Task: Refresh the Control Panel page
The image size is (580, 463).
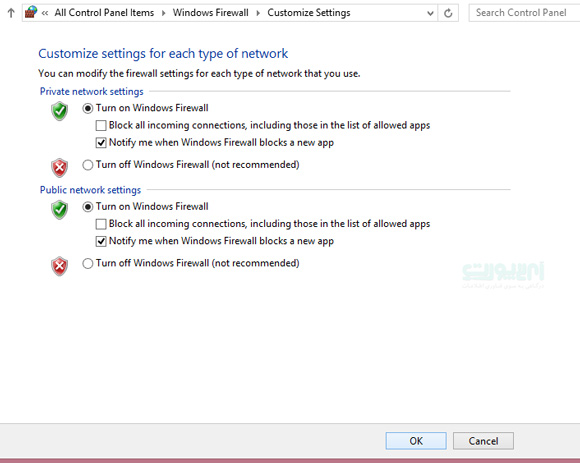Action: [x=448, y=13]
